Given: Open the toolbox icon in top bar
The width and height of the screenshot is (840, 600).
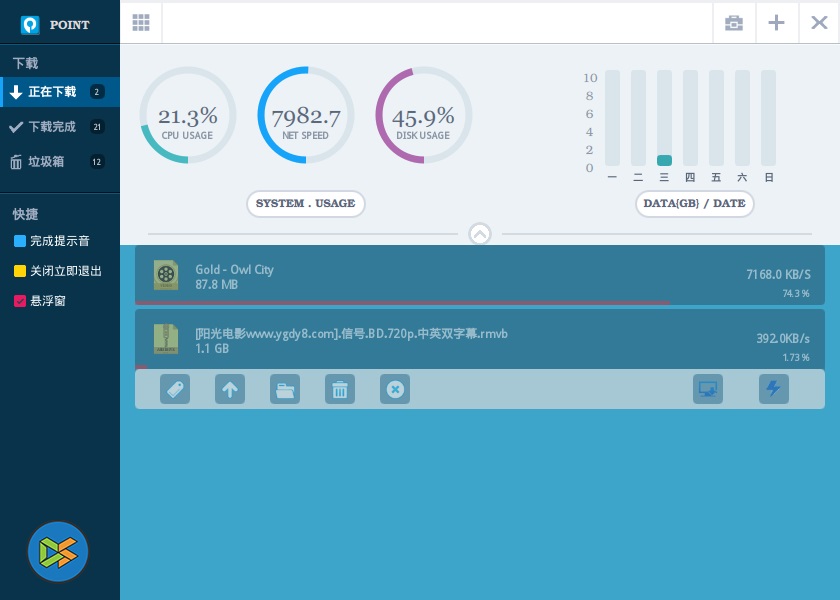Looking at the screenshot, I should (734, 23).
